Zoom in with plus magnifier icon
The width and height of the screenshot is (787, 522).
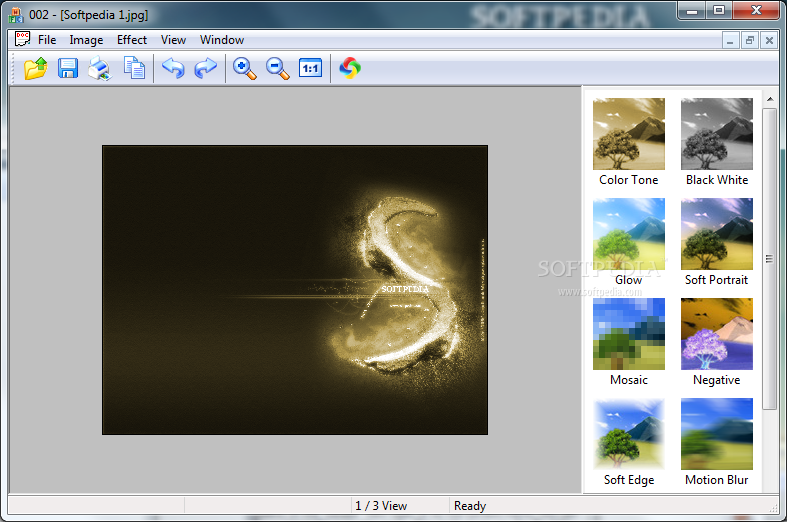pyautogui.click(x=244, y=68)
